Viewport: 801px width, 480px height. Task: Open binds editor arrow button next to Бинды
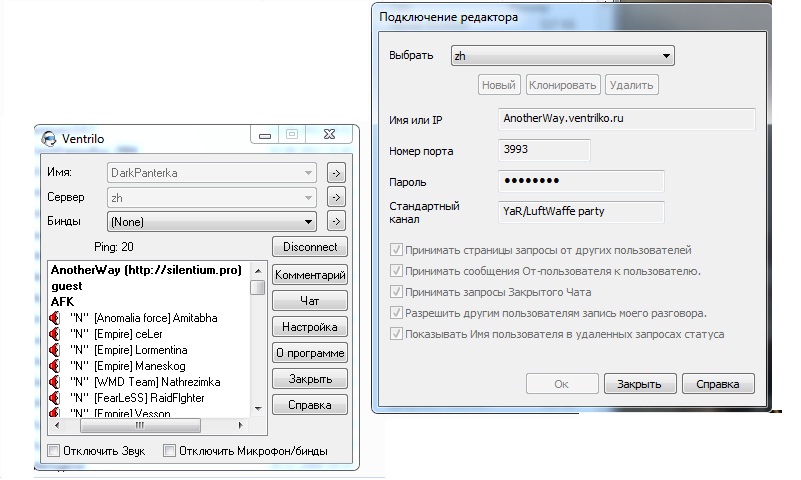(336, 222)
